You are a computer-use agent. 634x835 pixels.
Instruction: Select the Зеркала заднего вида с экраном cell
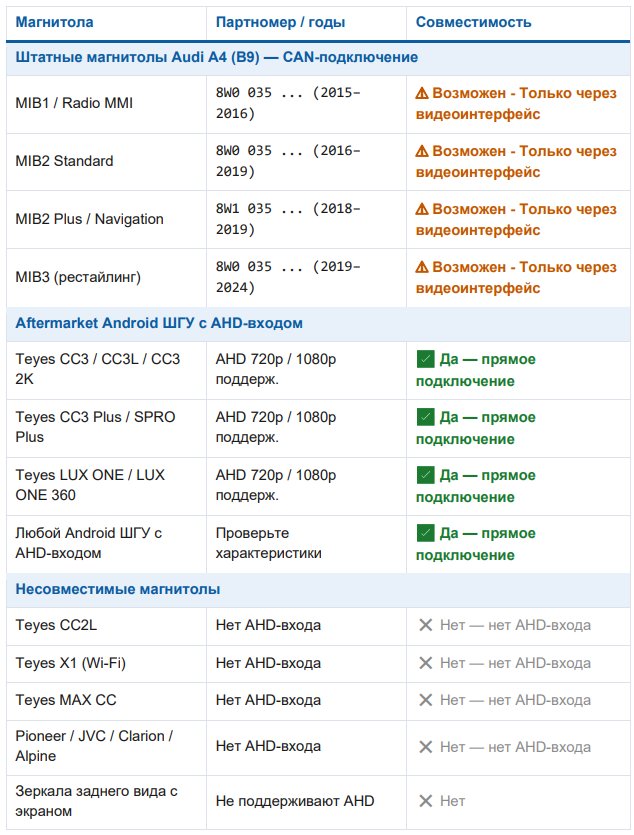[x=106, y=802]
